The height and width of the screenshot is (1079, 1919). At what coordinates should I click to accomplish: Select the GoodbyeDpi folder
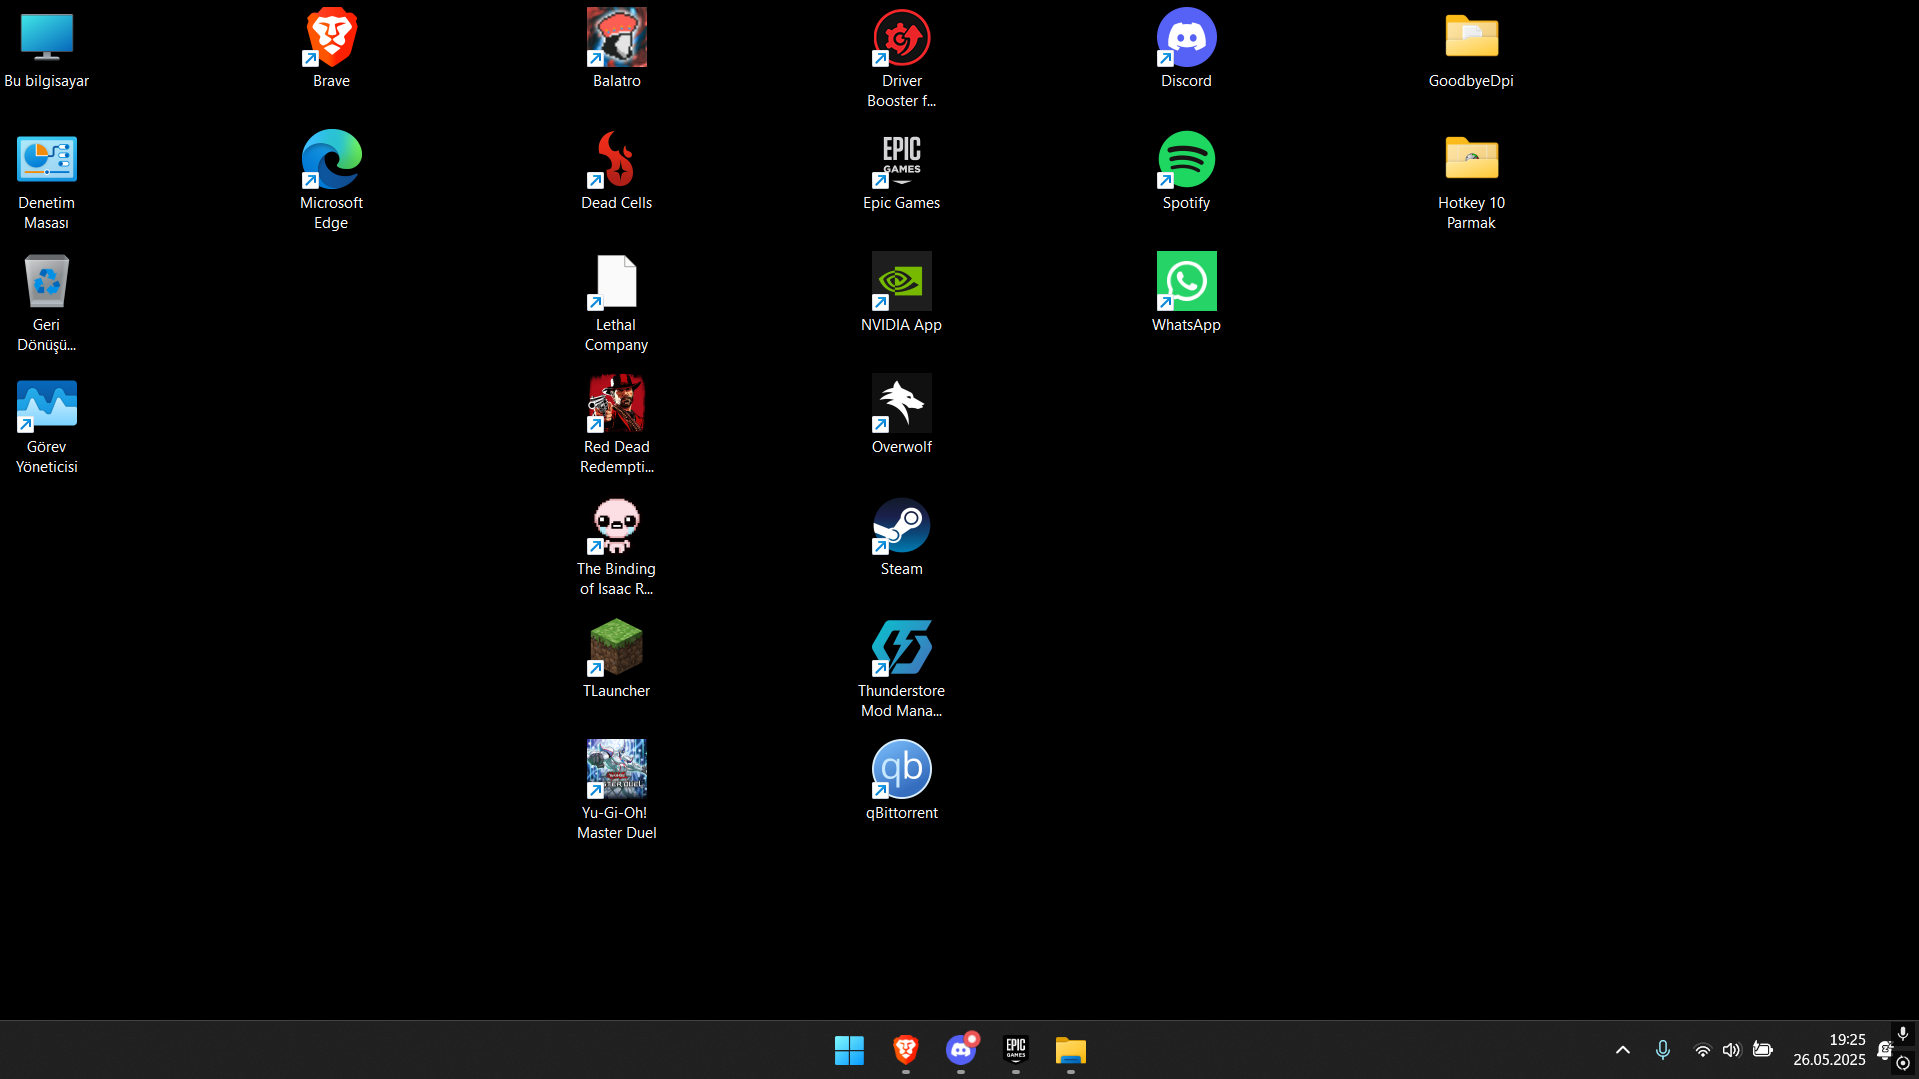point(1471,50)
